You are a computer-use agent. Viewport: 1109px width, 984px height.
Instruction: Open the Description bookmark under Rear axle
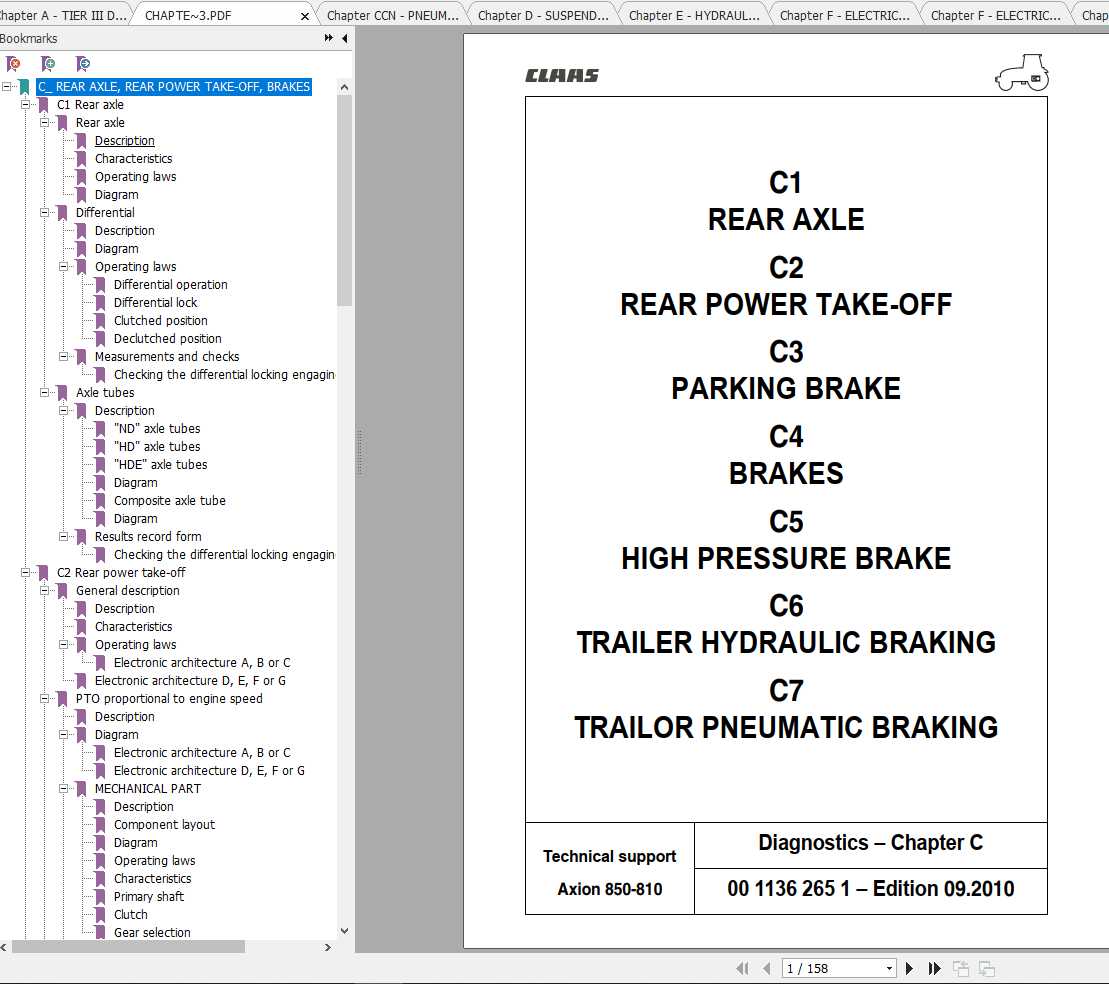coord(124,141)
